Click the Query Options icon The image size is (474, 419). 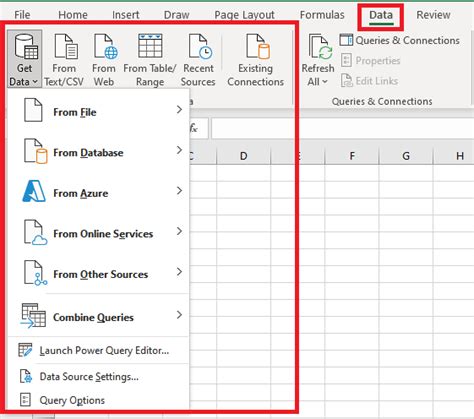point(25,400)
